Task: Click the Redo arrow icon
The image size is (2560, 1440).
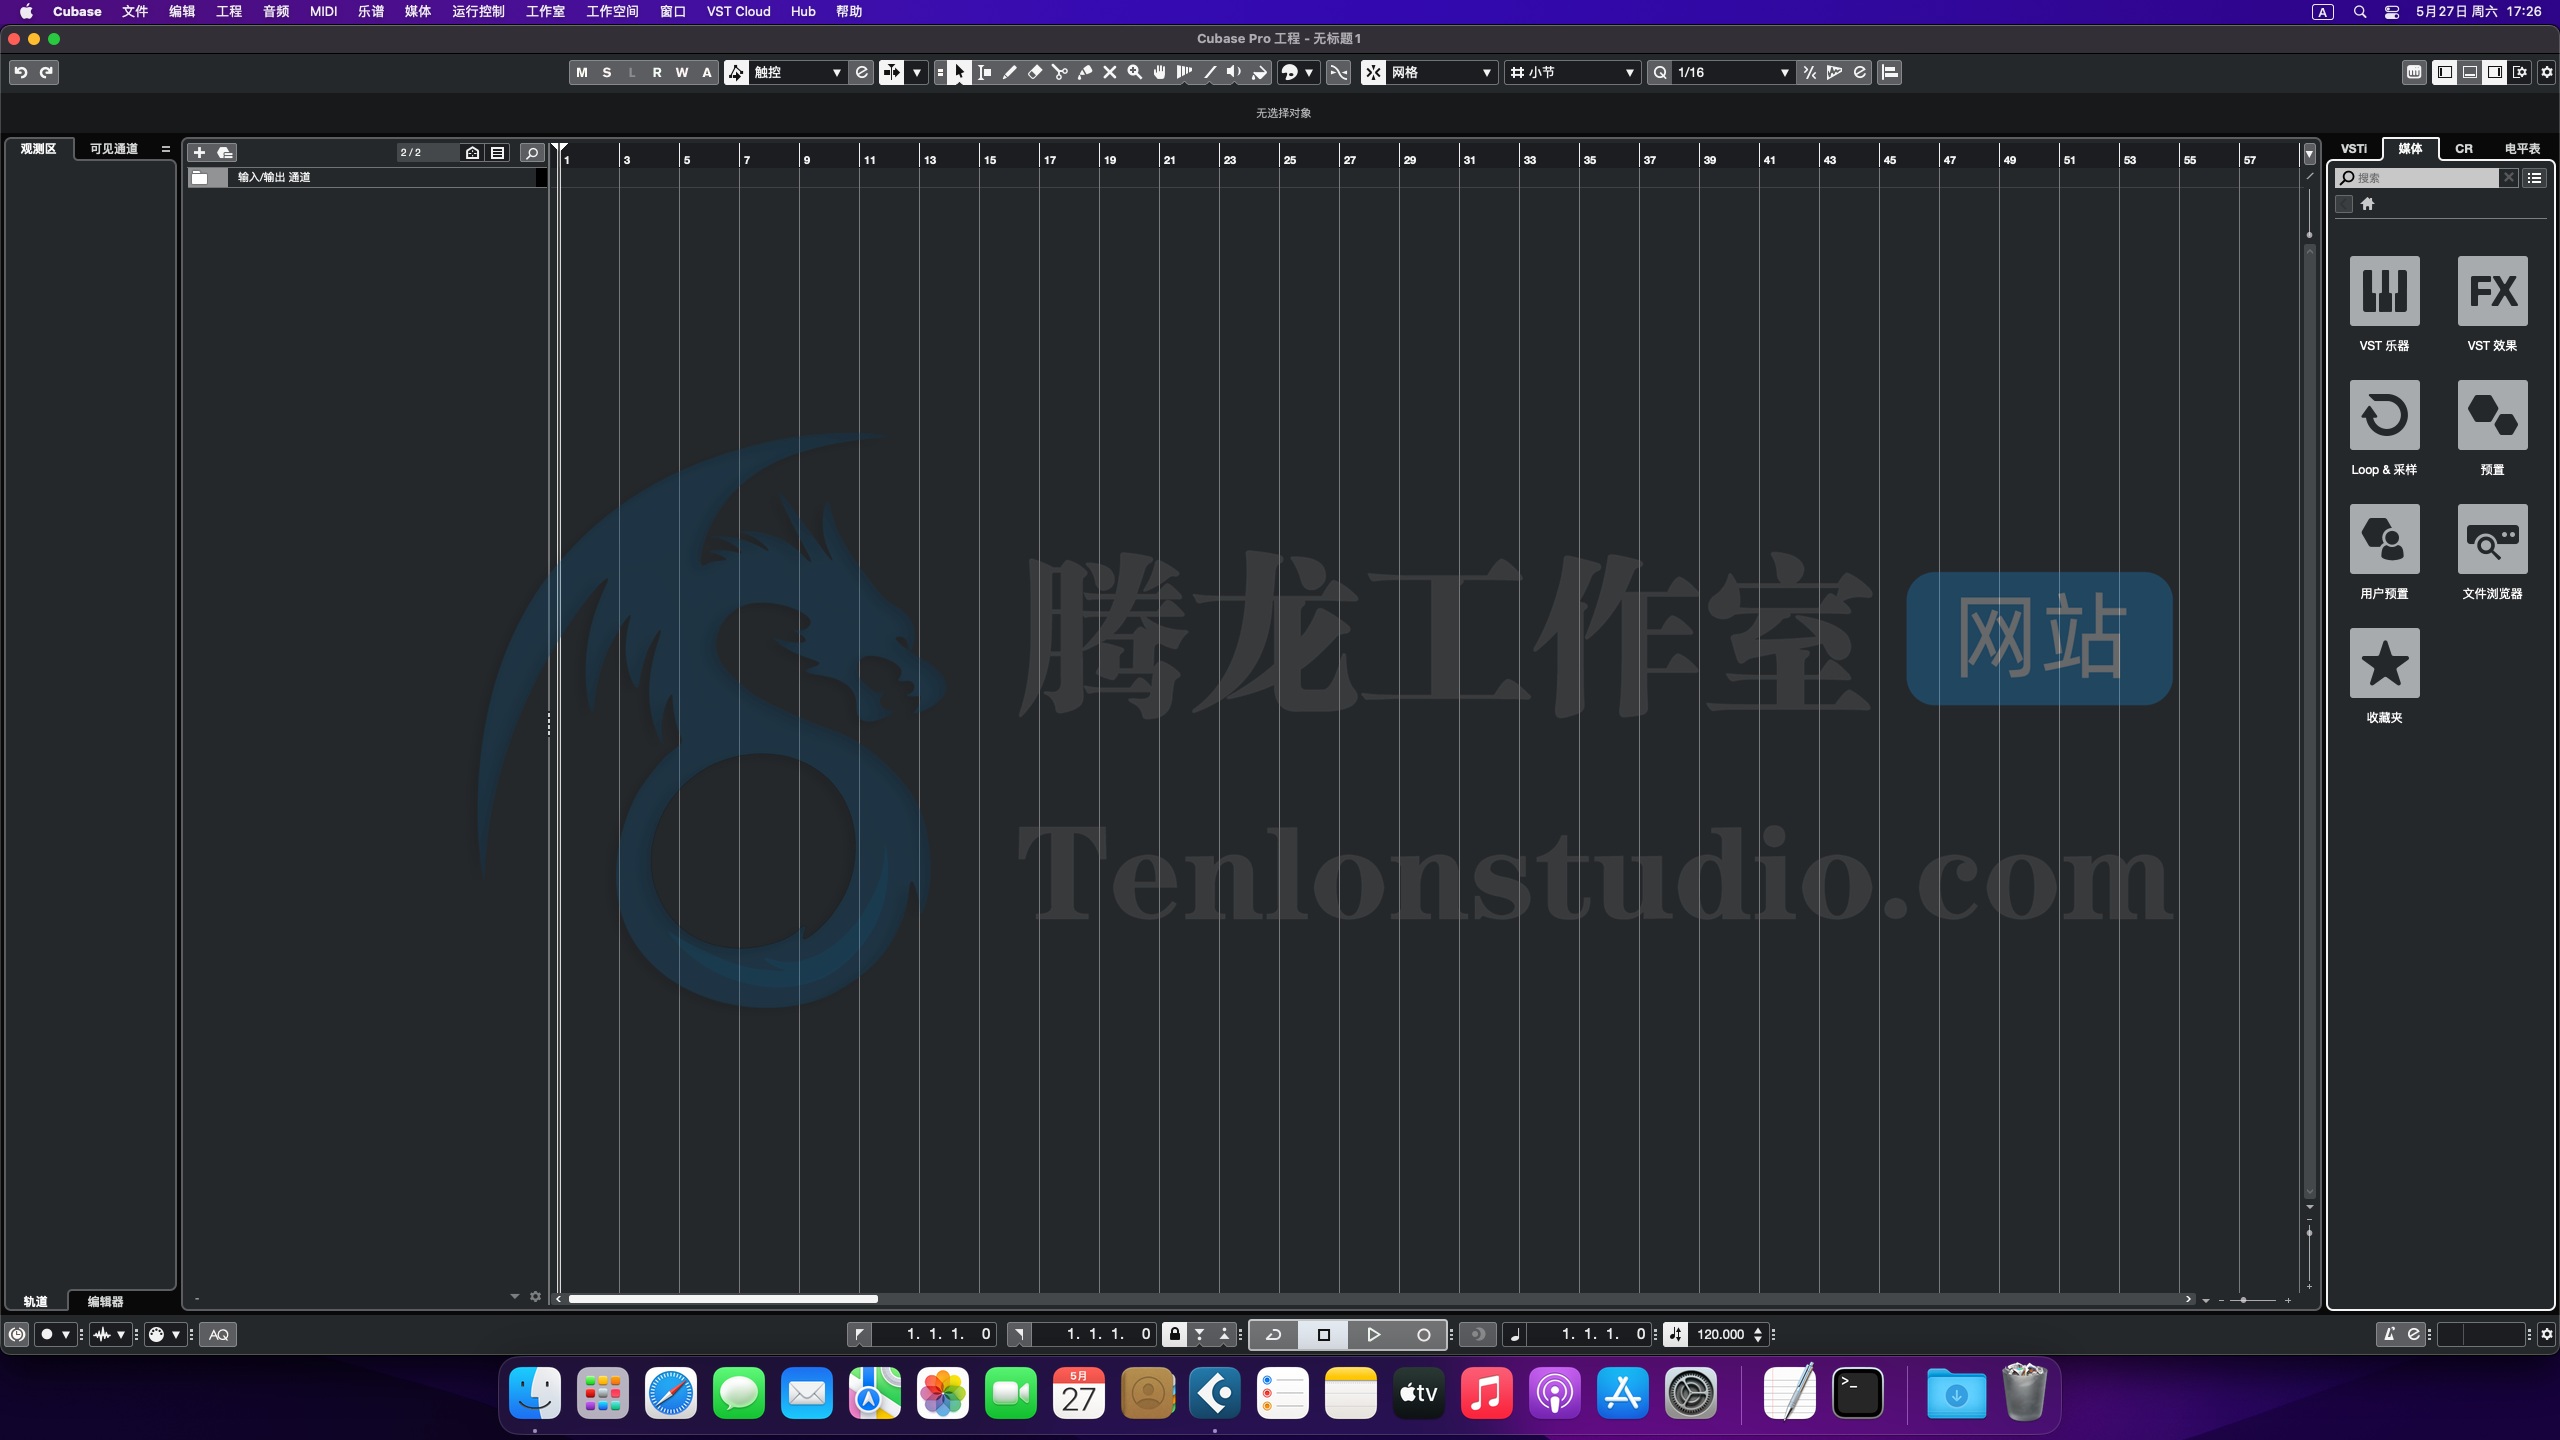Action: [x=46, y=72]
